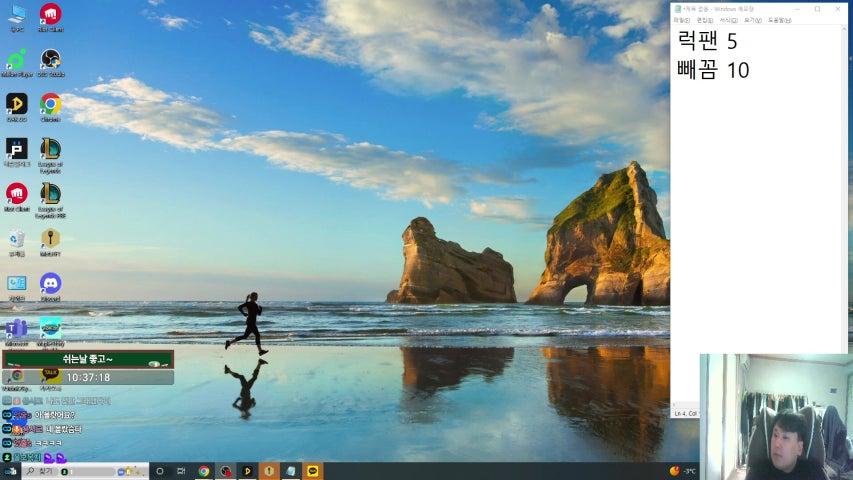Open the 파일 menu in Notepad
This screenshot has height=480, width=853.
coord(681,20)
